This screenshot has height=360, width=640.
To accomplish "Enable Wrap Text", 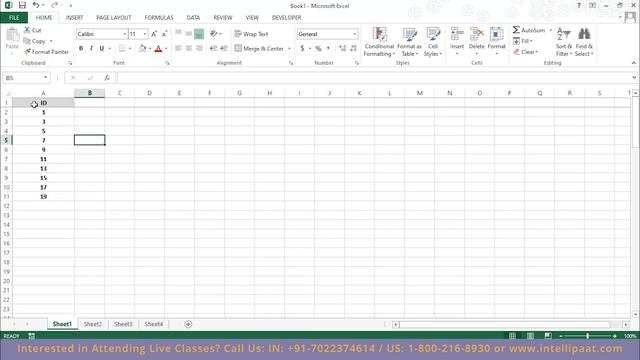I will tap(251, 34).
